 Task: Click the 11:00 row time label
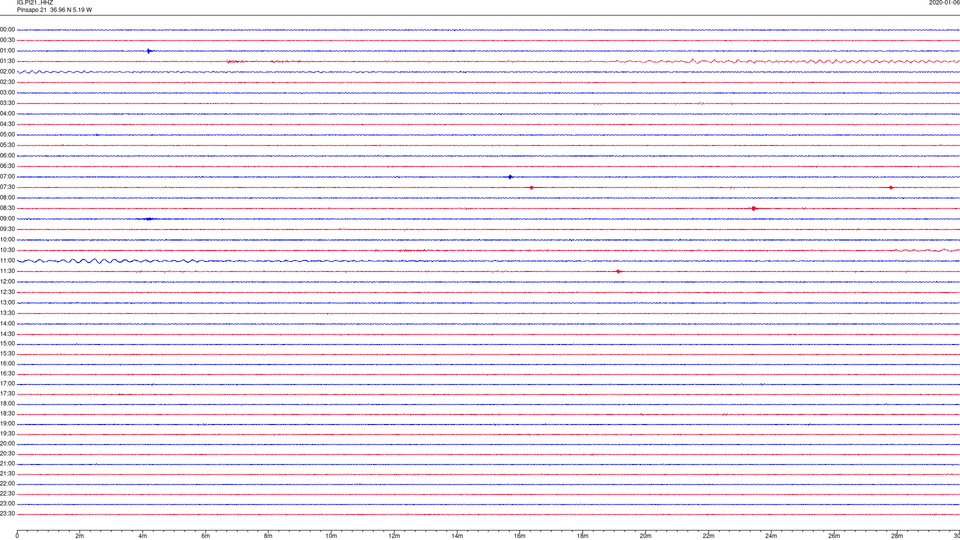[7, 261]
